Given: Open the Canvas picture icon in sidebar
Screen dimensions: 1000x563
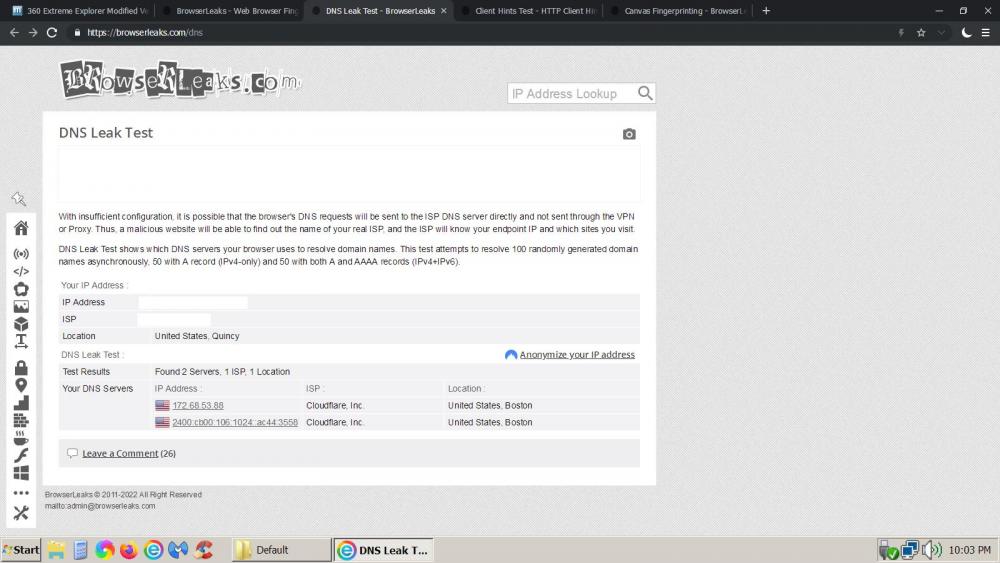Looking at the screenshot, I should [x=21, y=307].
